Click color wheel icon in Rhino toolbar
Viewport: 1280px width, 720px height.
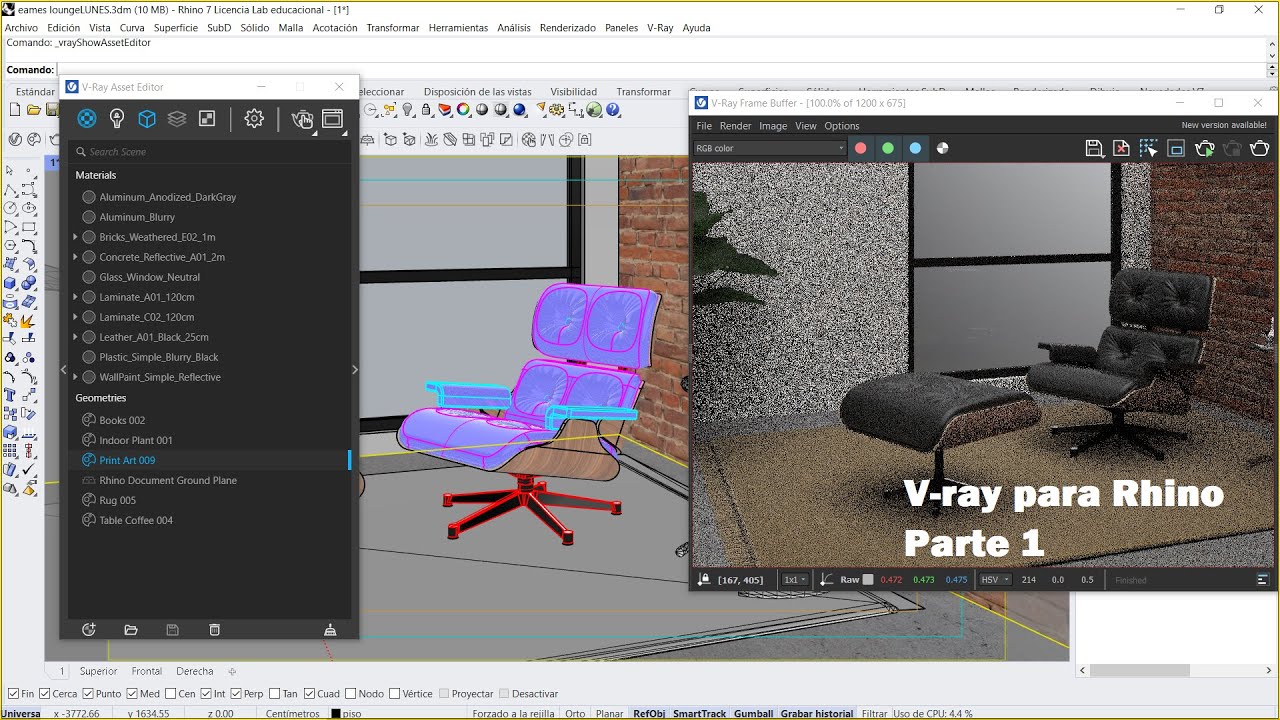(463, 110)
